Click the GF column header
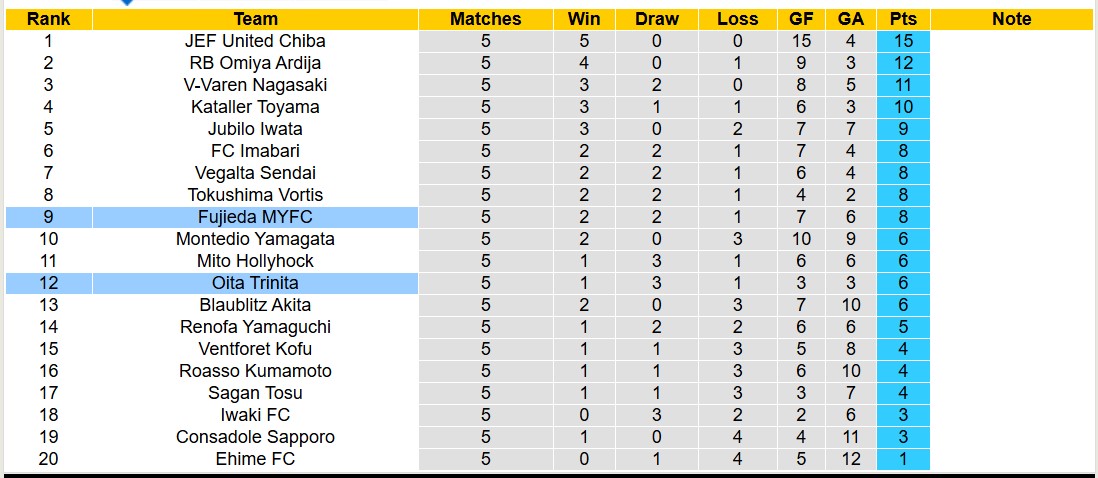The image size is (1098, 478). point(801,19)
